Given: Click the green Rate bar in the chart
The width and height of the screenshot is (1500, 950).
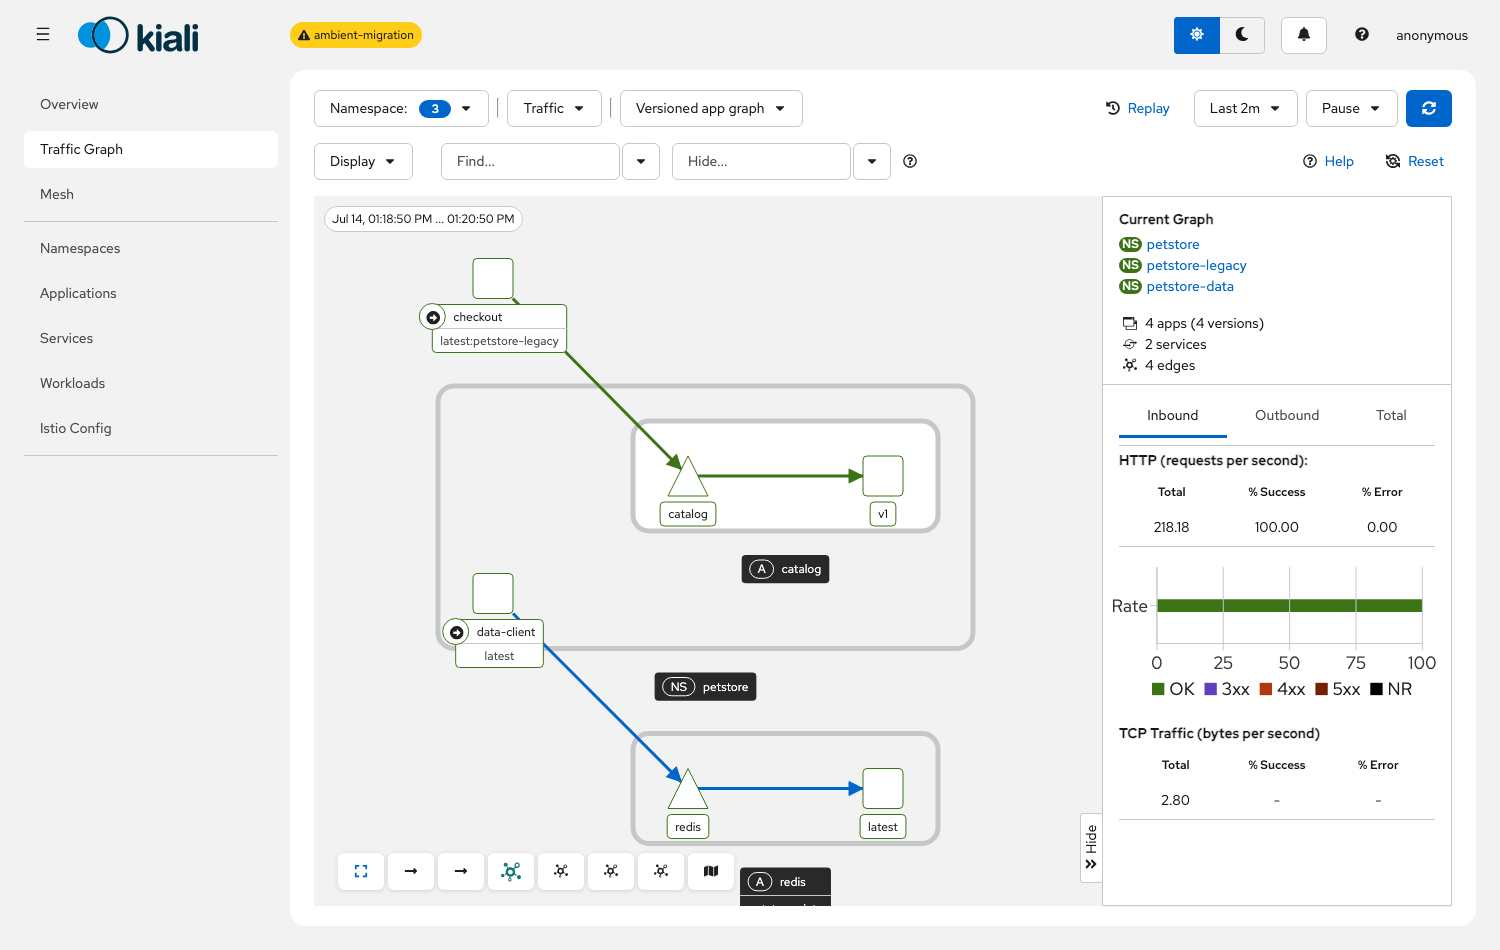Looking at the screenshot, I should [x=1289, y=605].
